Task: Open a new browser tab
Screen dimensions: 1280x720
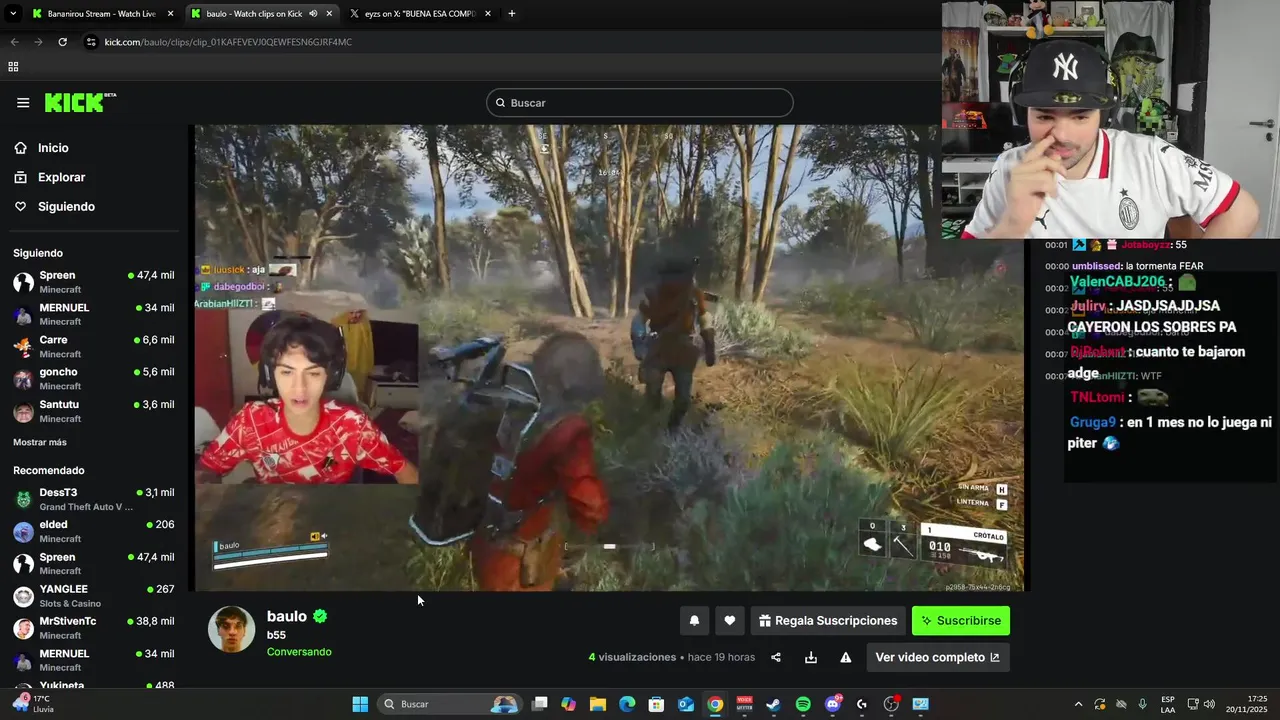Action: pyautogui.click(x=512, y=14)
